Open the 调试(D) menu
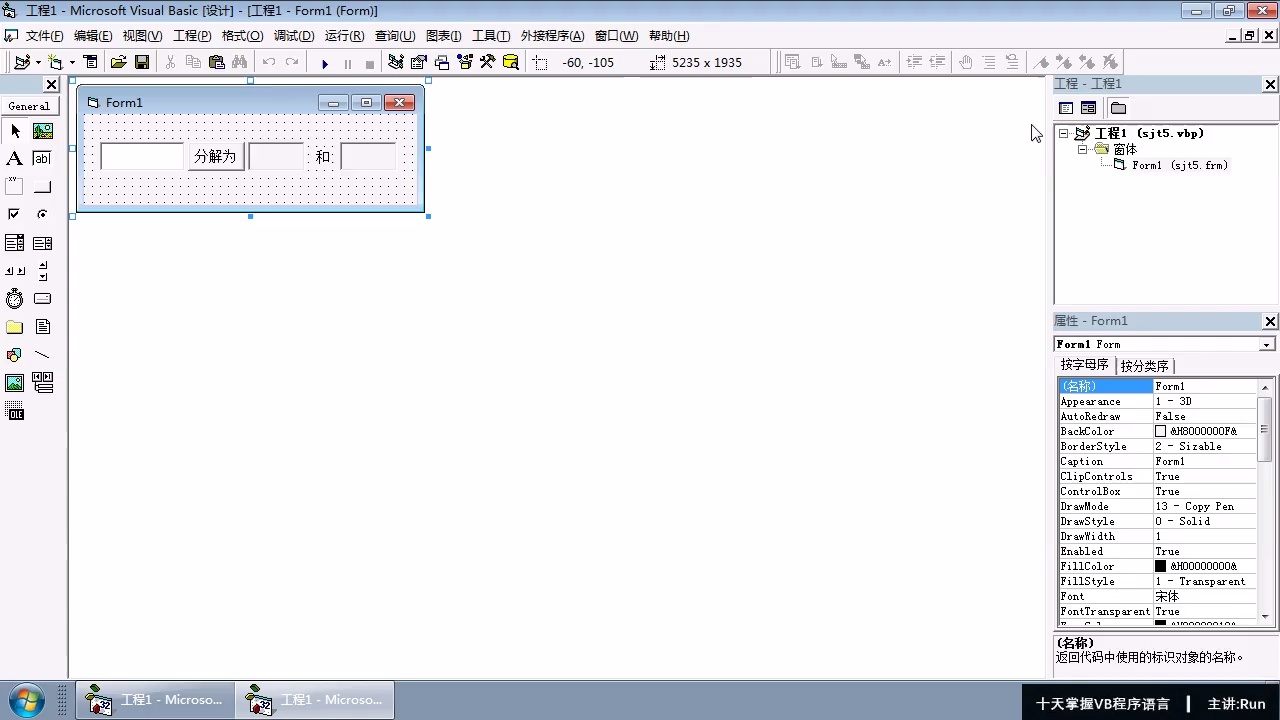This screenshot has height=720, width=1280. point(294,36)
